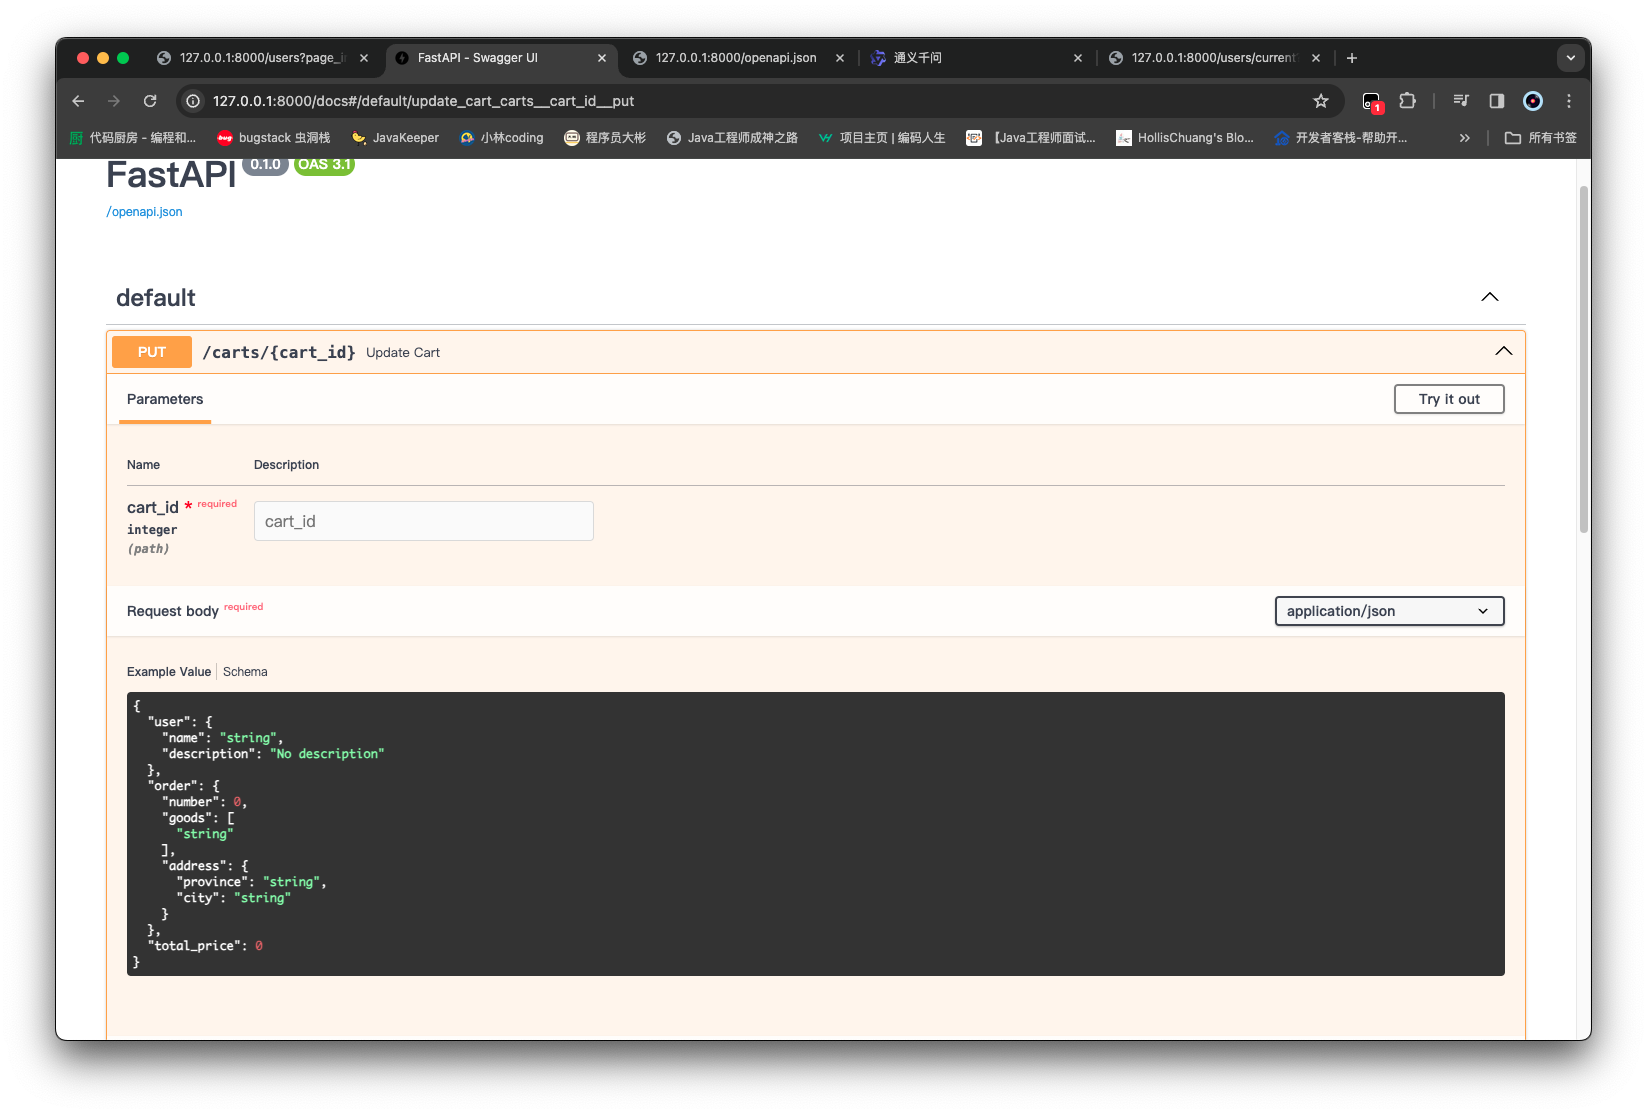Screen dimensions: 1647x1114
Task: Bookmark this page with the star icon
Action: 1321,101
